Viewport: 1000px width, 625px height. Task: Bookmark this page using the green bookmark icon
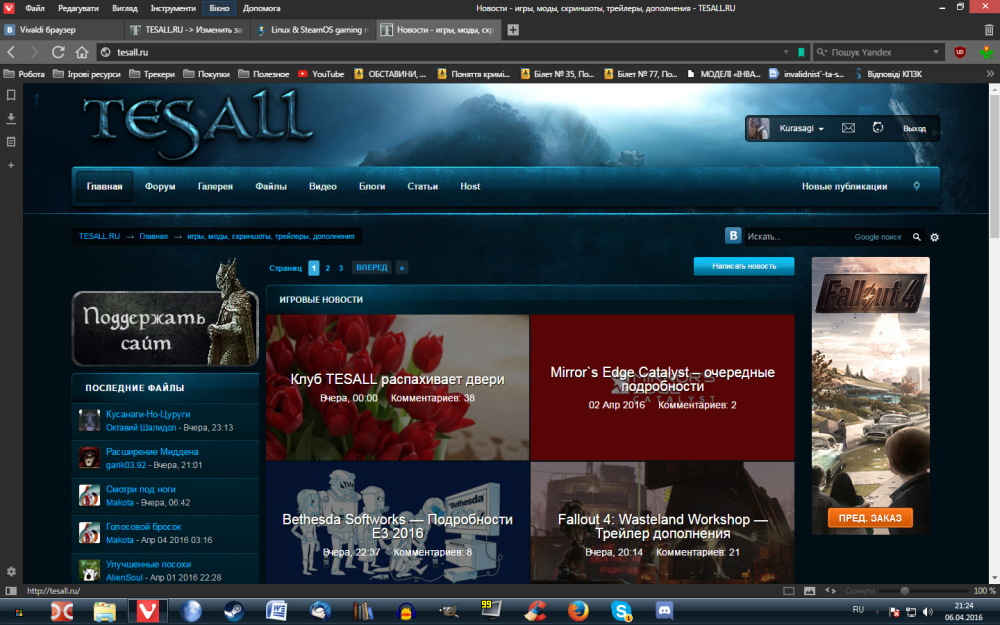point(801,52)
